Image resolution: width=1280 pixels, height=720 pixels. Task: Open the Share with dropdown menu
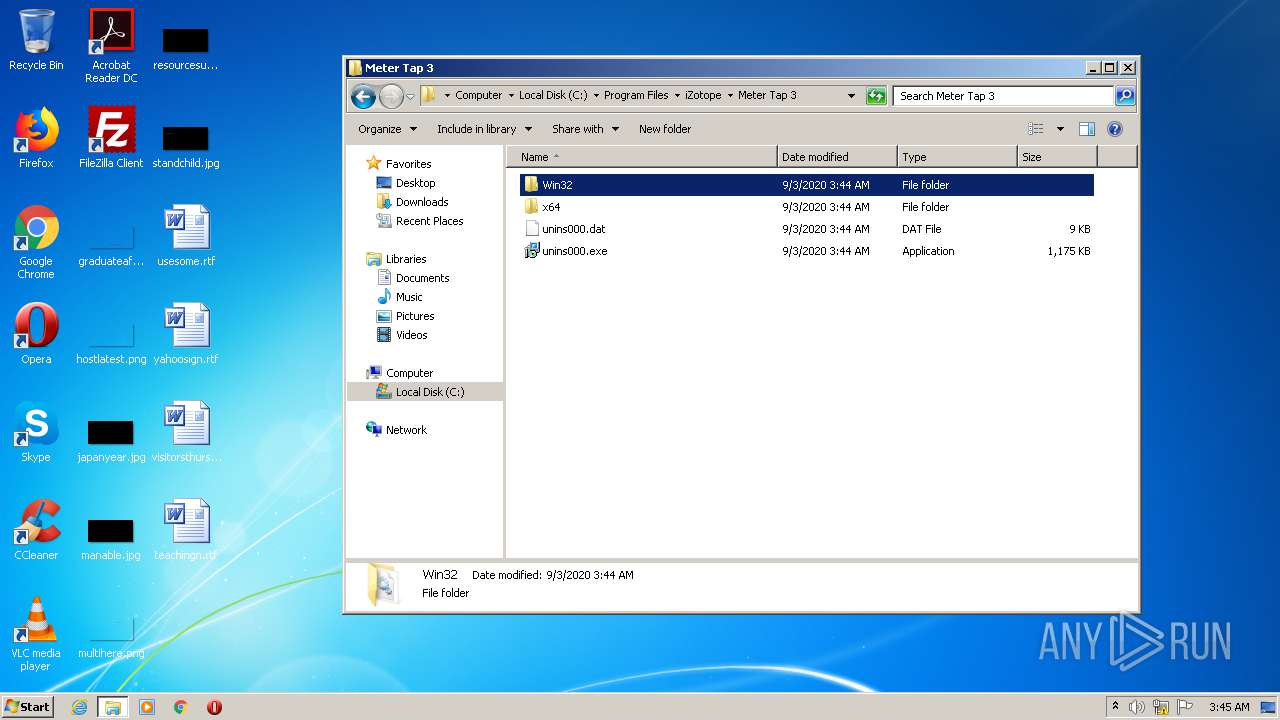coord(585,129)
